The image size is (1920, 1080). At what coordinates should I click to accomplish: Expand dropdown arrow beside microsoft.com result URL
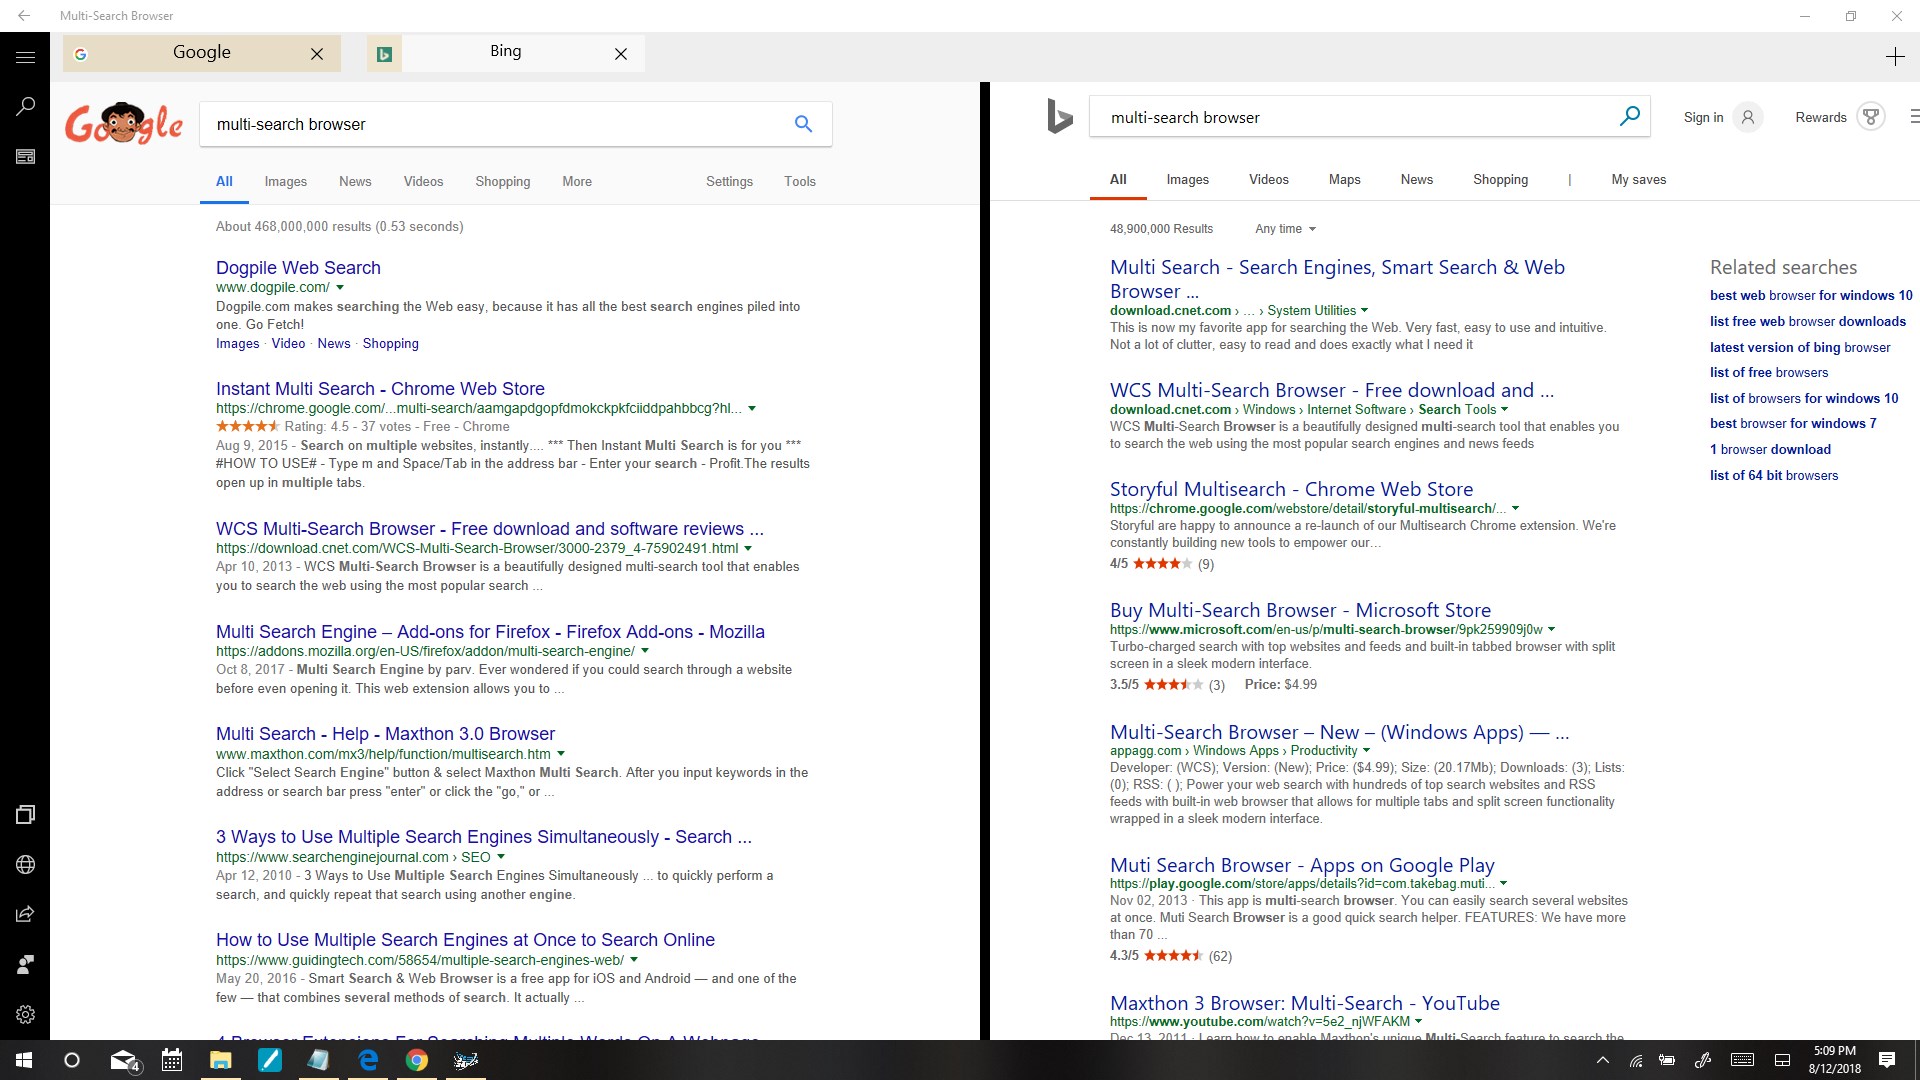tap(1552, 629)
